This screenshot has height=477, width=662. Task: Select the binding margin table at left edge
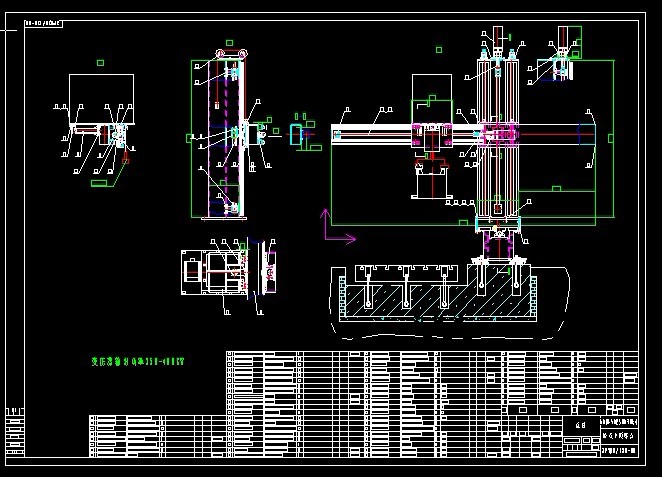pyautogui.click(x=15, y=432)
